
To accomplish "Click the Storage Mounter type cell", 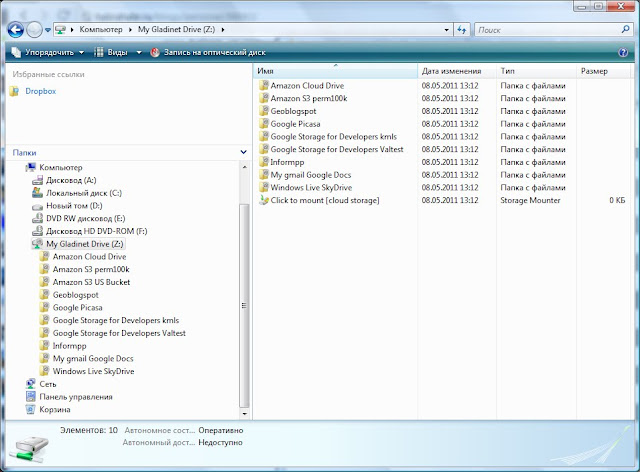I will (x=530, y=200).
